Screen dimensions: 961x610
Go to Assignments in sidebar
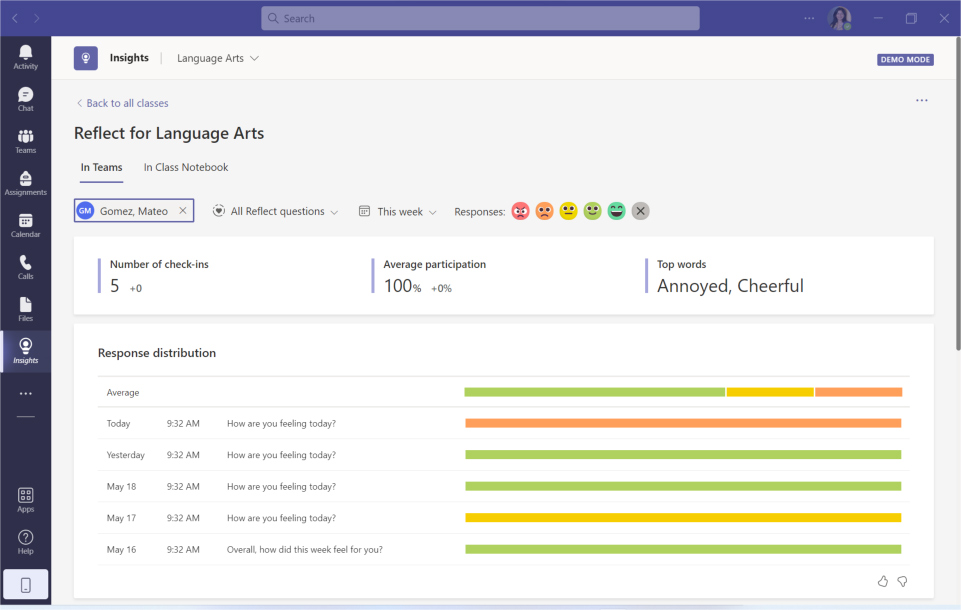coord(25,183)
